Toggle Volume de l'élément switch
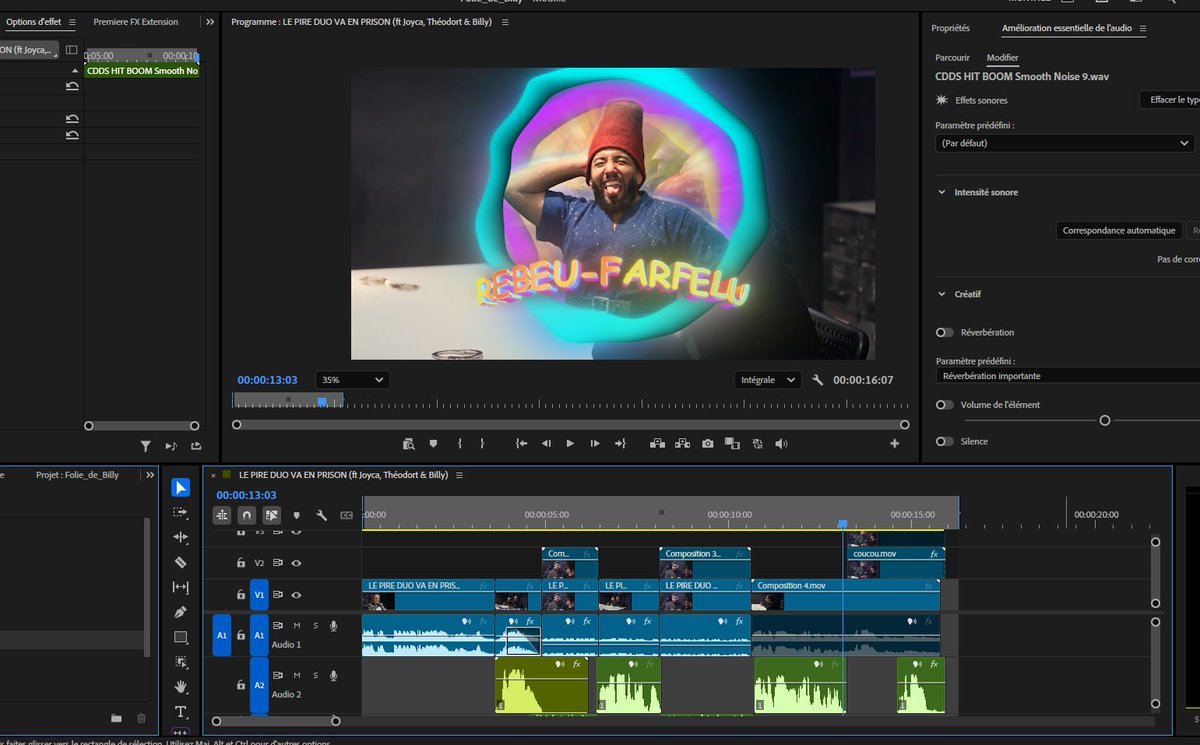This screenshot has height=745, width=1200. click(x=944, y=405)
